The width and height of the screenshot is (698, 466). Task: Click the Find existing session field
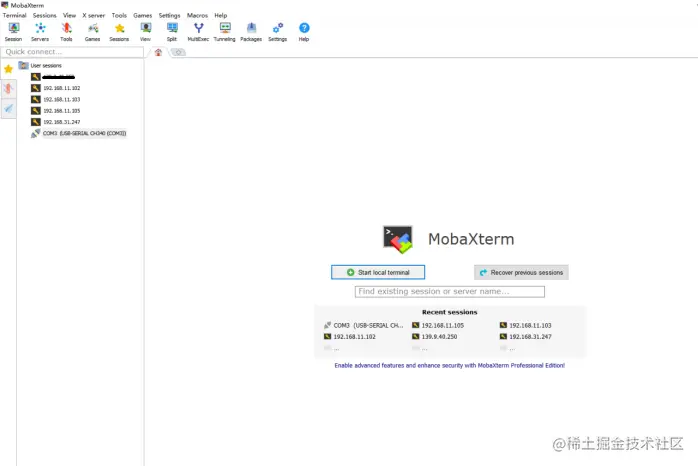coord(450,292)
